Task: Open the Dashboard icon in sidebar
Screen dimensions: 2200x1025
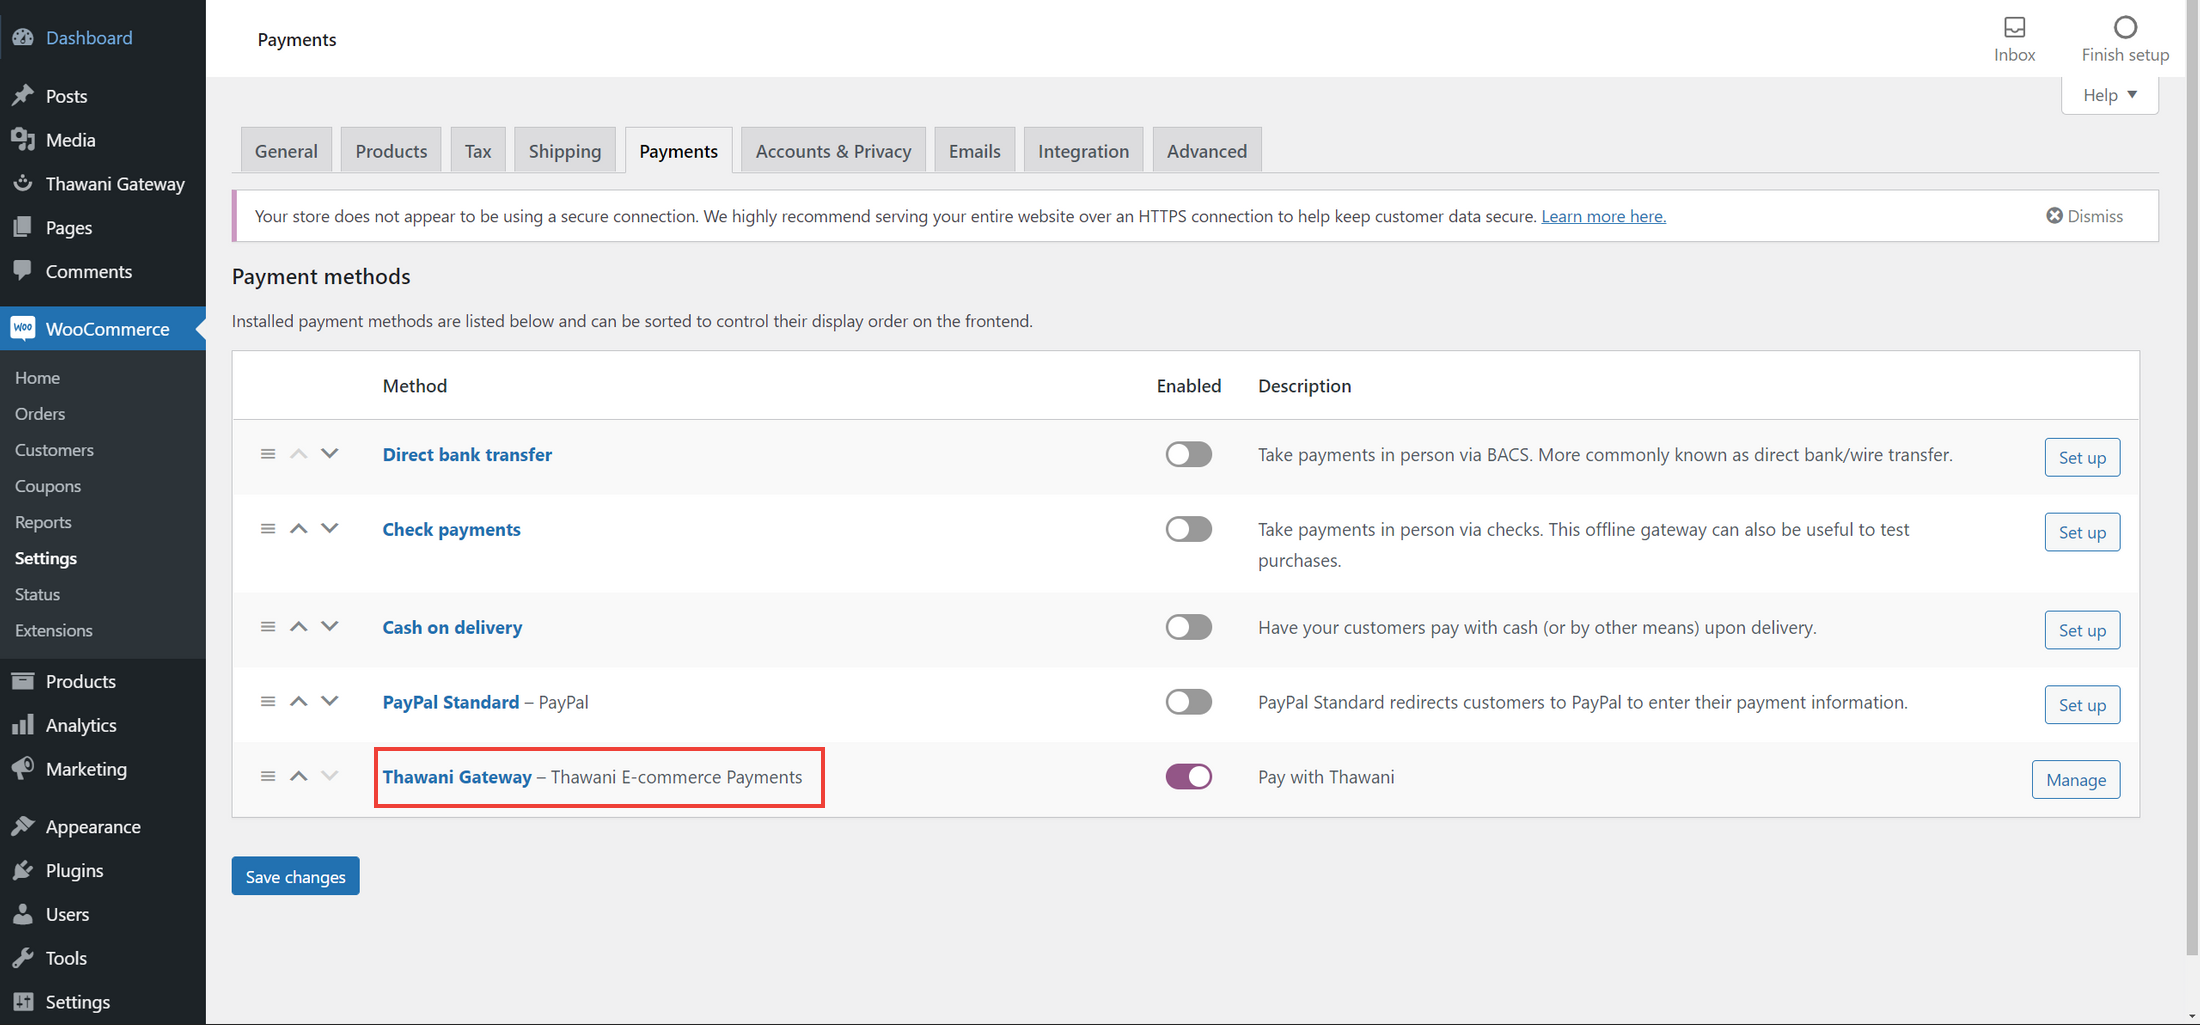Action: pos(23,37)
